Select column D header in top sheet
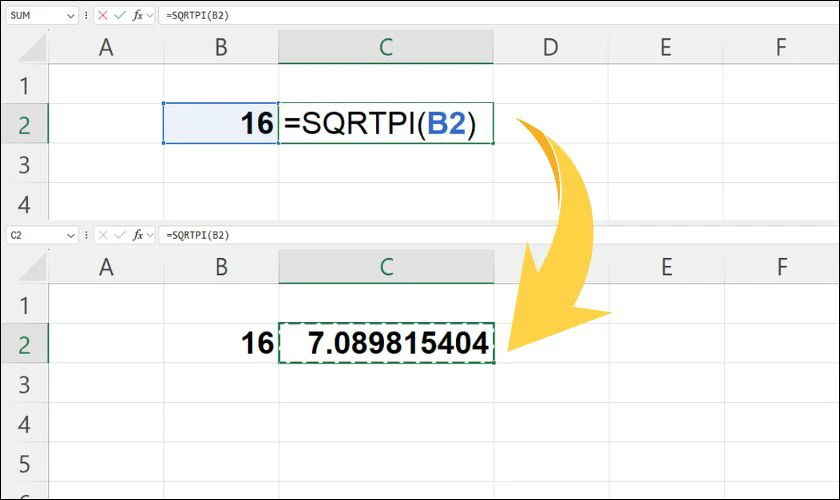The width and height of the screenshot is (840, 500). click(x=551, y=47)
